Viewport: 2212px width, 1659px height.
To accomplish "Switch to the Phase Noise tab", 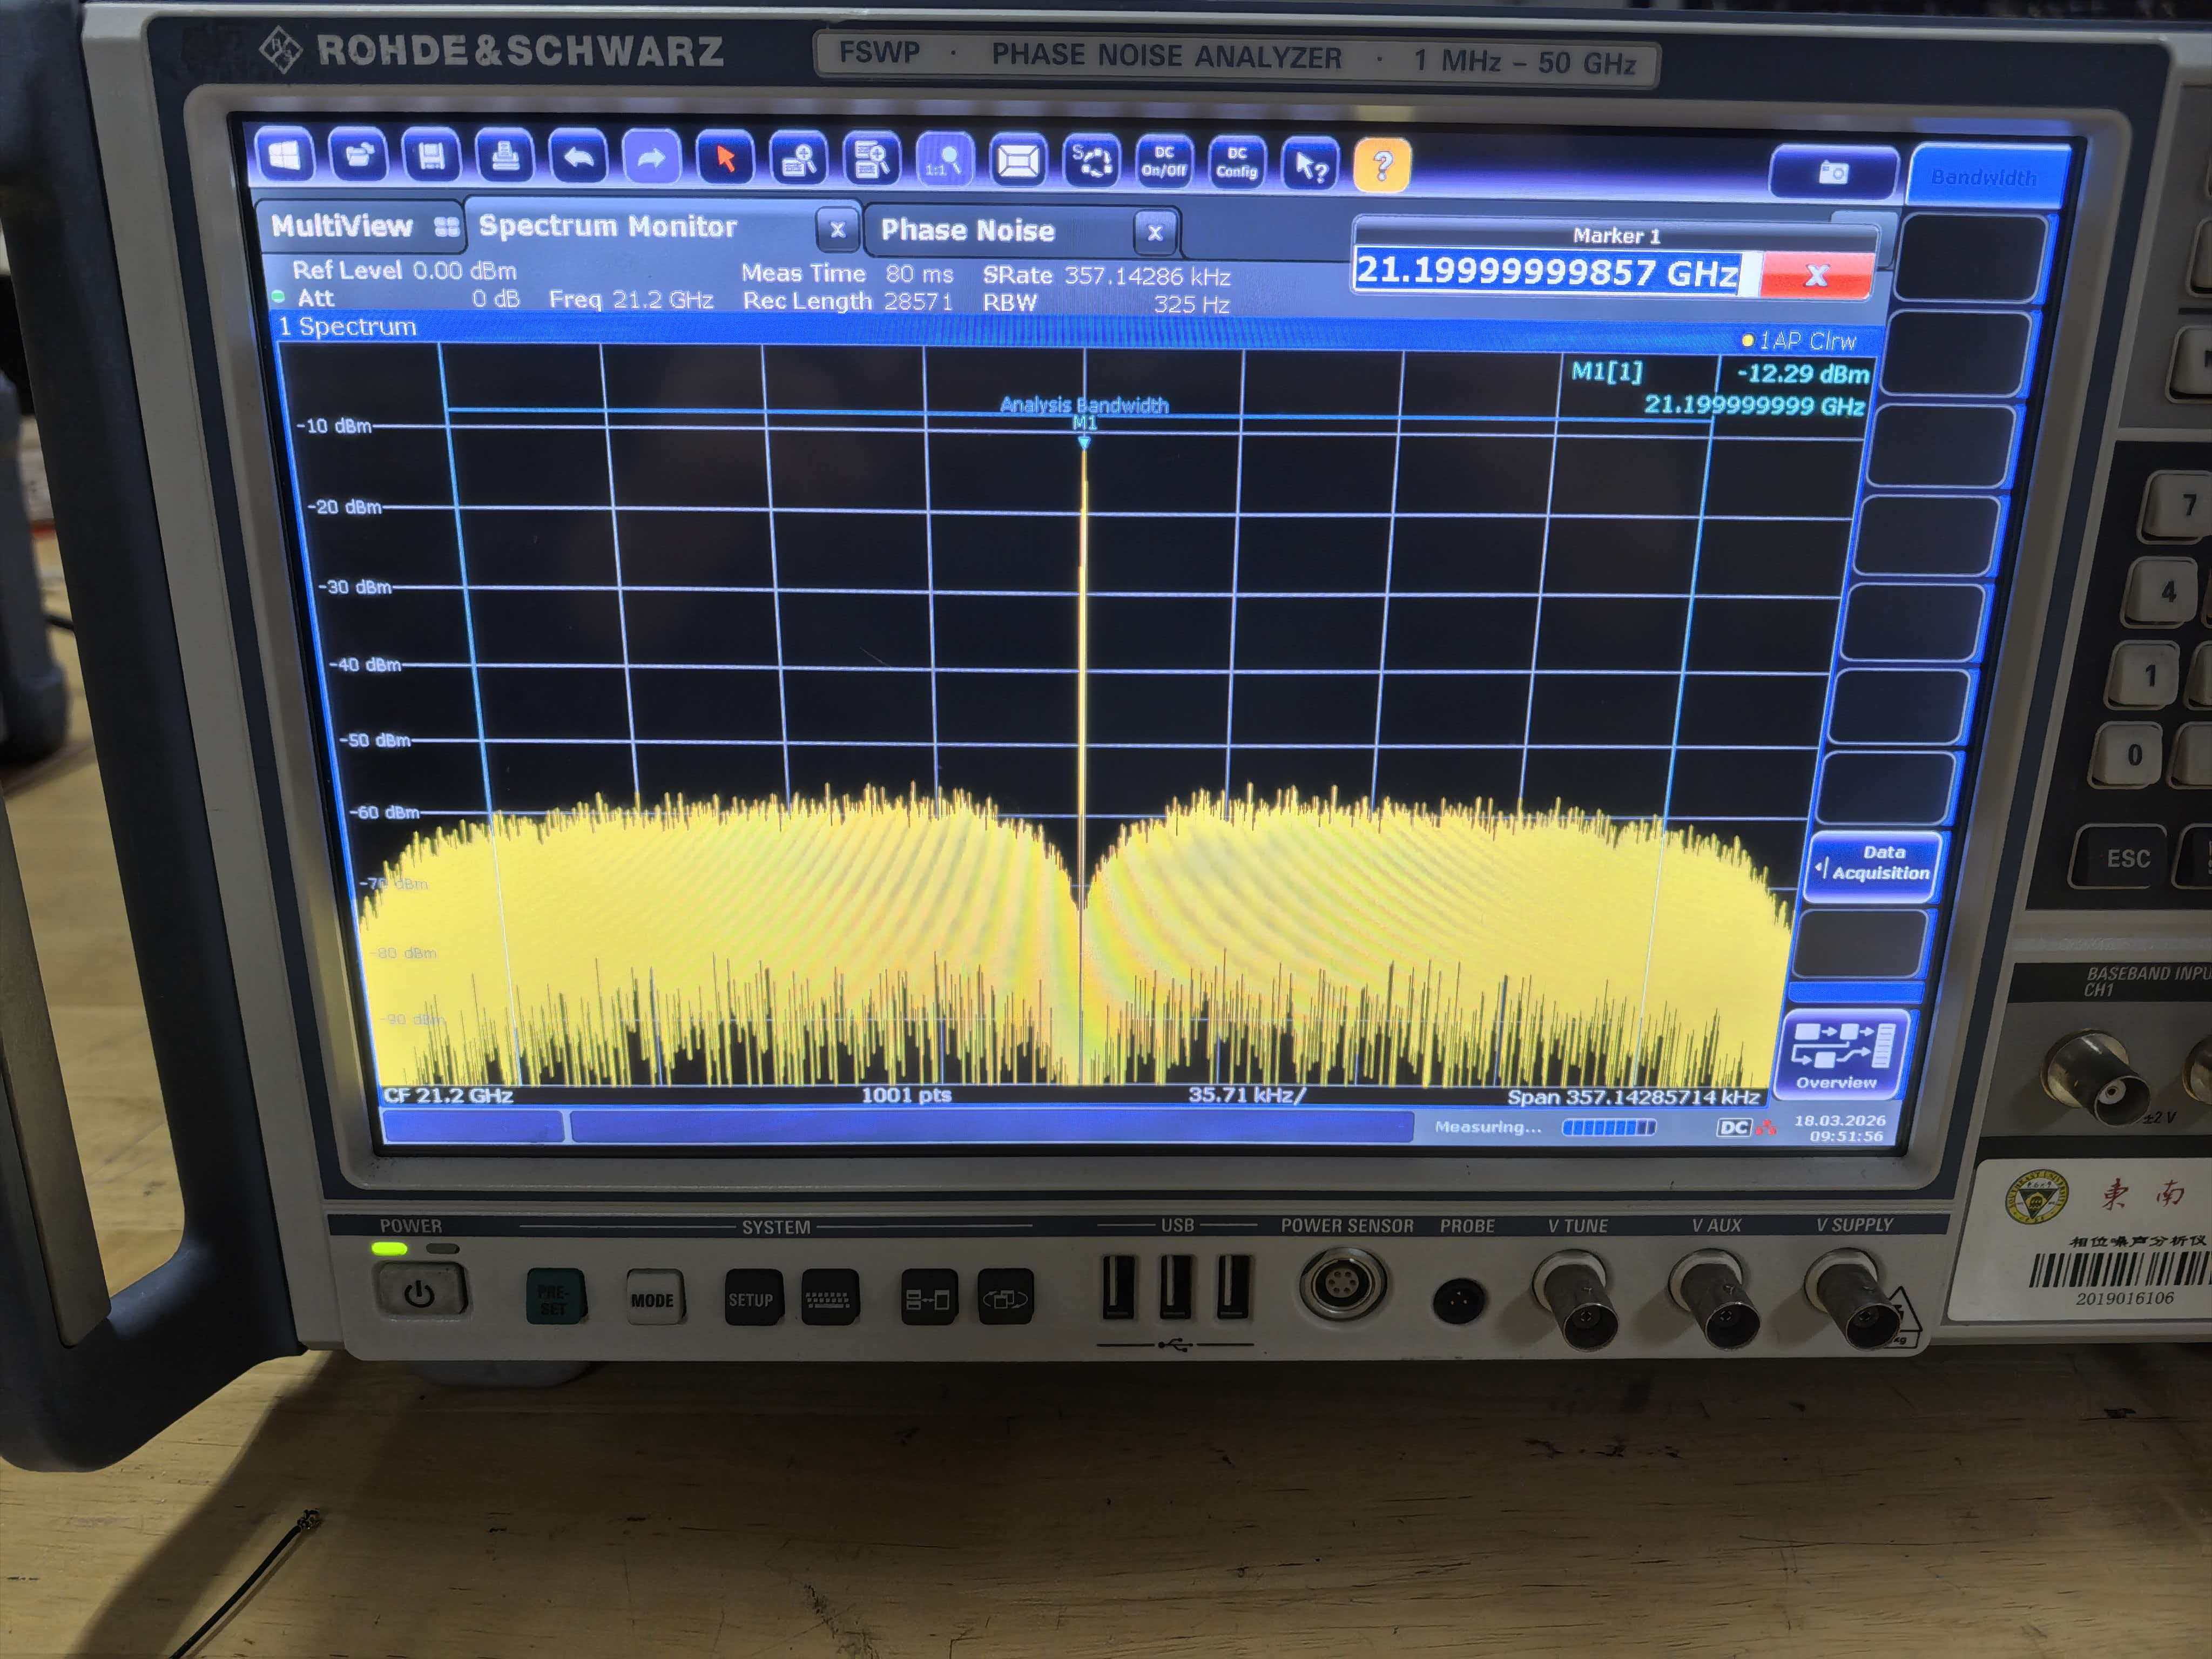I will pos(967,231).
